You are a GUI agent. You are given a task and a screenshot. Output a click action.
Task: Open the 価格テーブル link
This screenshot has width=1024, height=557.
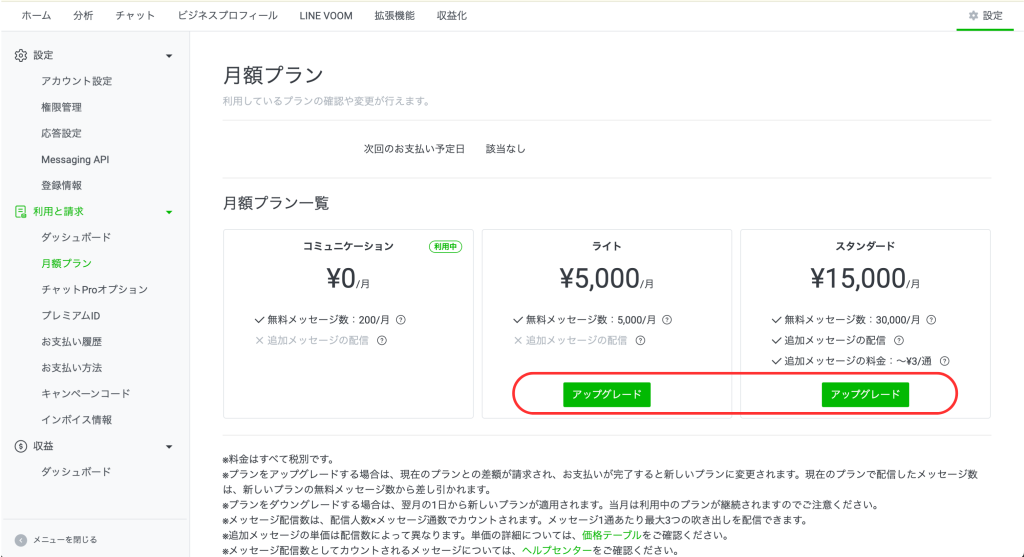(x=605, y=535)
